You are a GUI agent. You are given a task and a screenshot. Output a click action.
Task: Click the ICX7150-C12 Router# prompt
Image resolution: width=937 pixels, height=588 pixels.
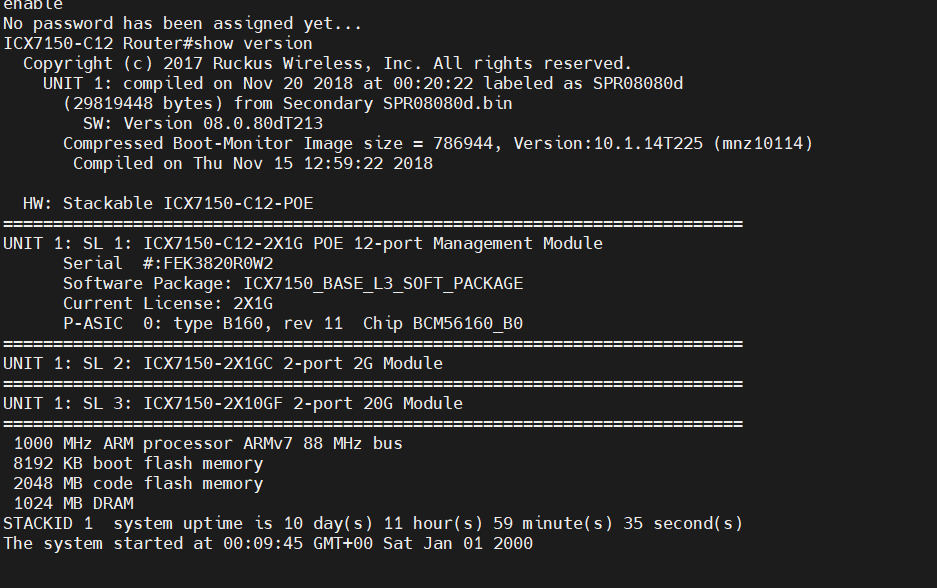(96, 43)
